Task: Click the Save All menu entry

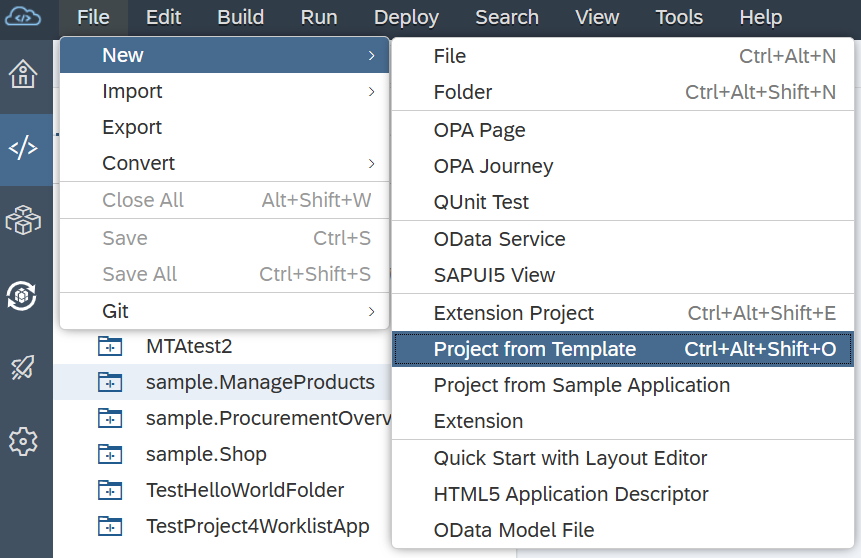Action: (225, 274)
